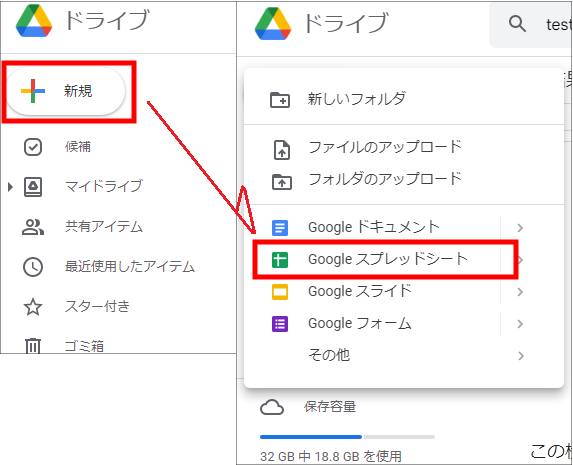The image size is (573, 465).
Task: Click the green Google Sheets icon
Action: coord(280,260)
